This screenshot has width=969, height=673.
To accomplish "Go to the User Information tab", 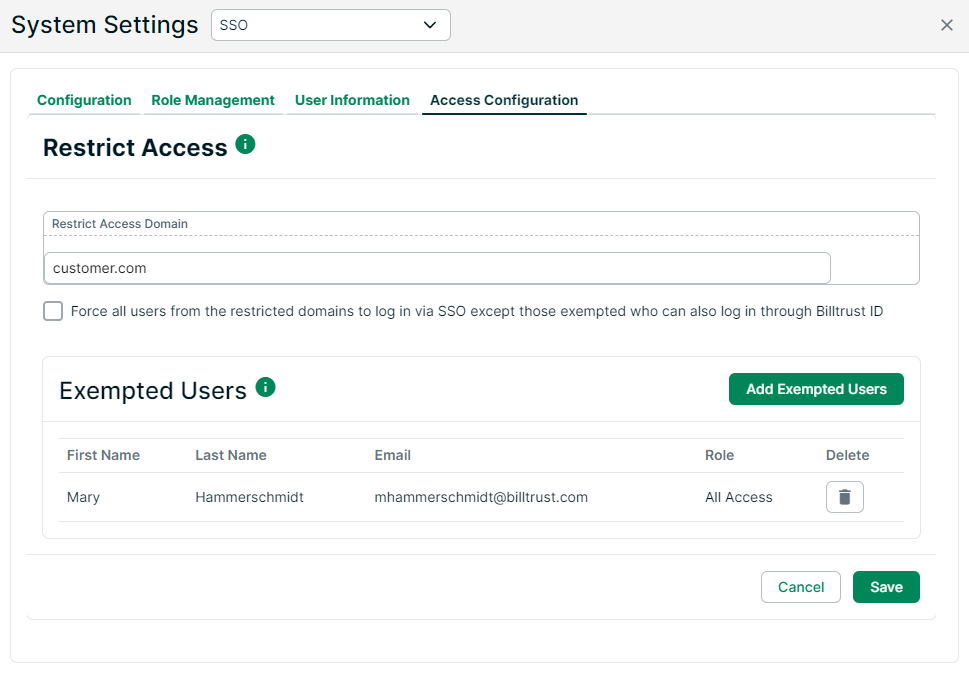I will point(352,100).
